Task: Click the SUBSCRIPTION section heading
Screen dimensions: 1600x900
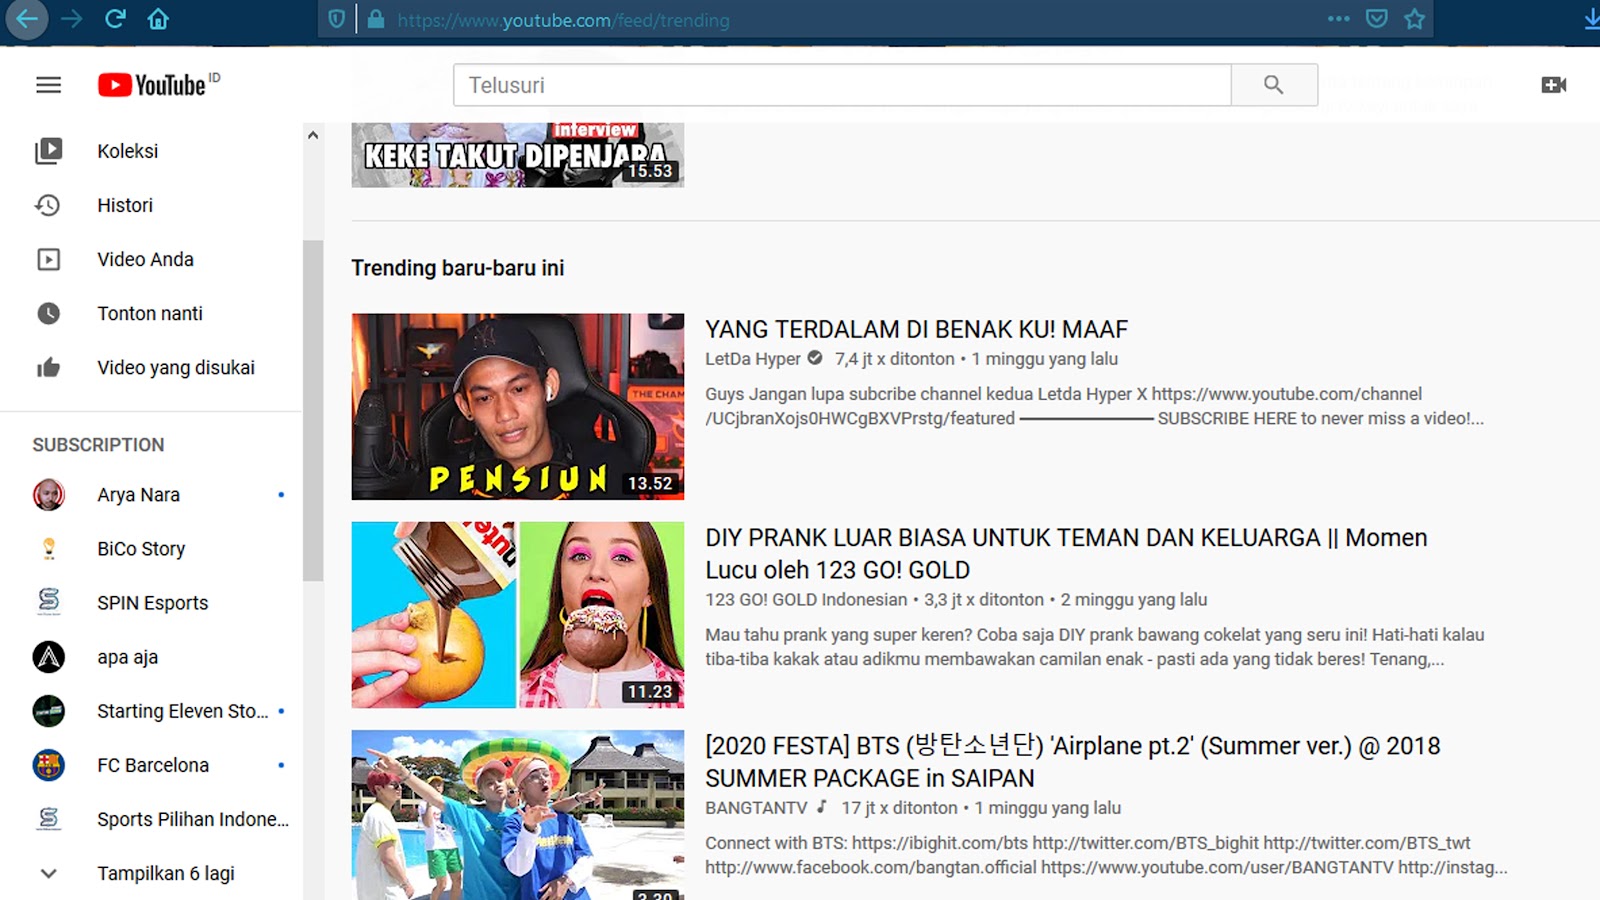Action: [98, 445]
